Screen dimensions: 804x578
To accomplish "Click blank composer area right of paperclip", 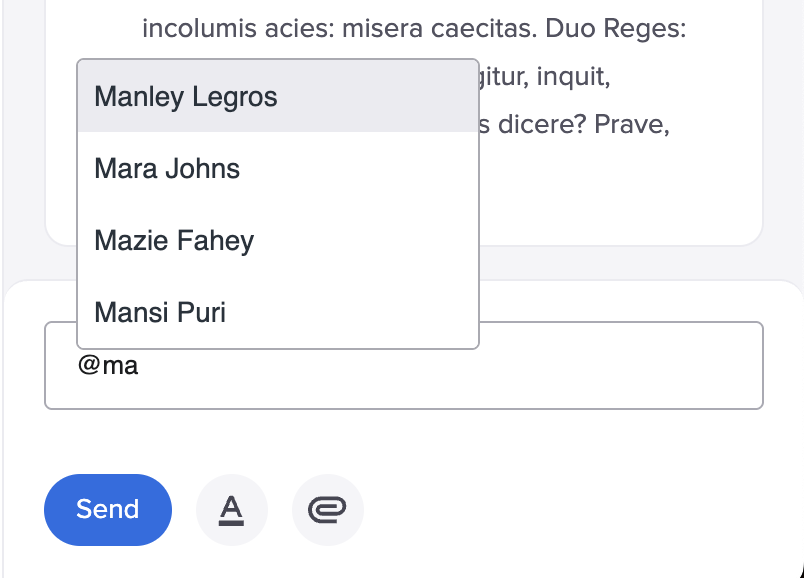I will point(564,510).
